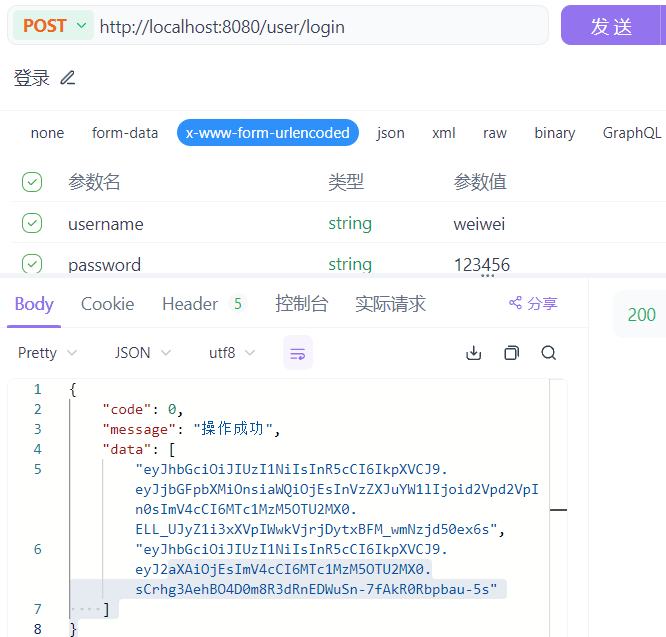Click the edit pencil icon next to 登录

pos(68,78)
